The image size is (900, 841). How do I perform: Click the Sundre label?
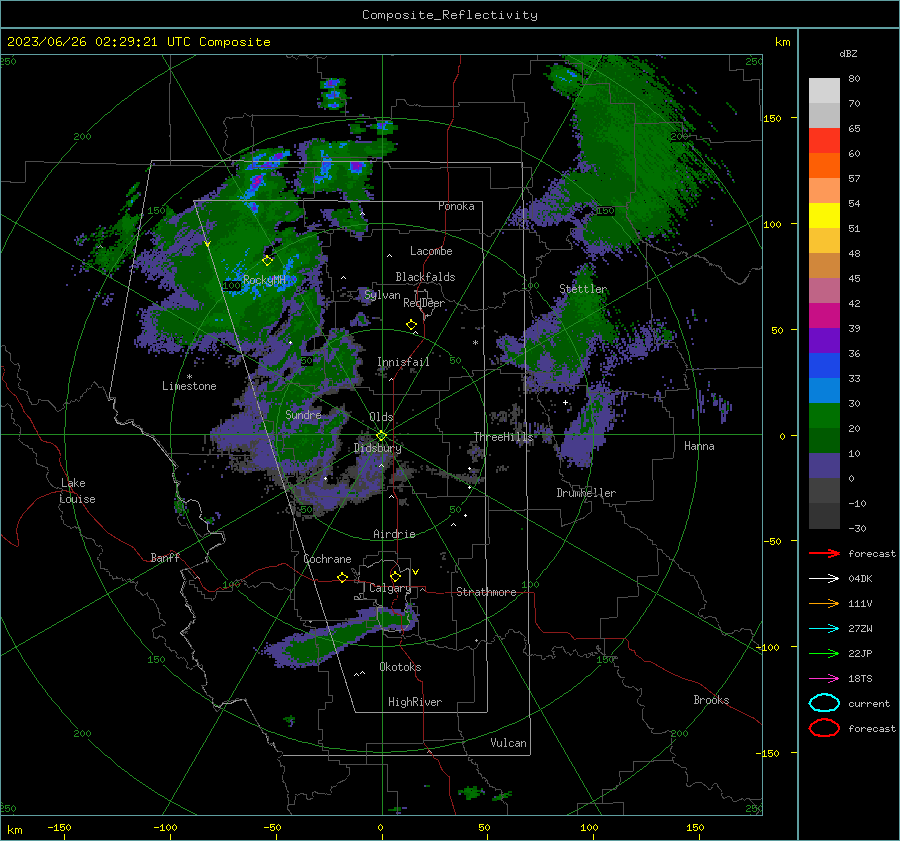[303, 414]
